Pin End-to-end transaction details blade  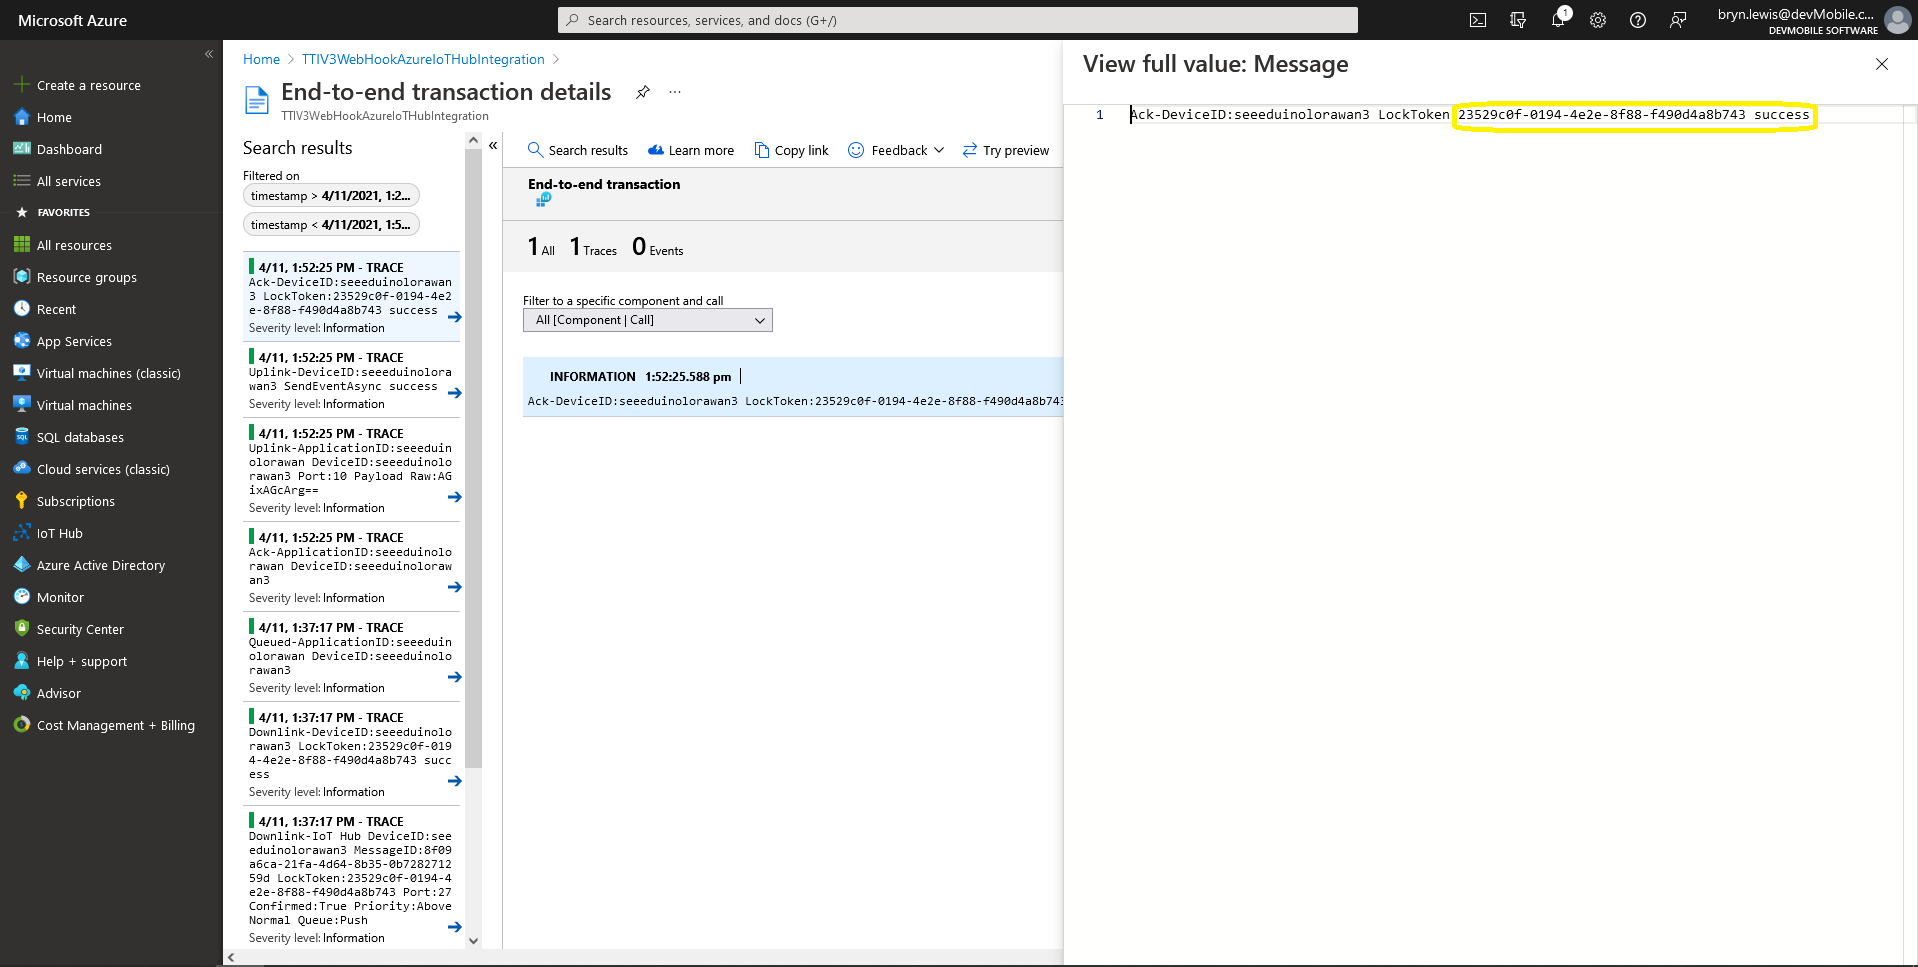[643, 92]
